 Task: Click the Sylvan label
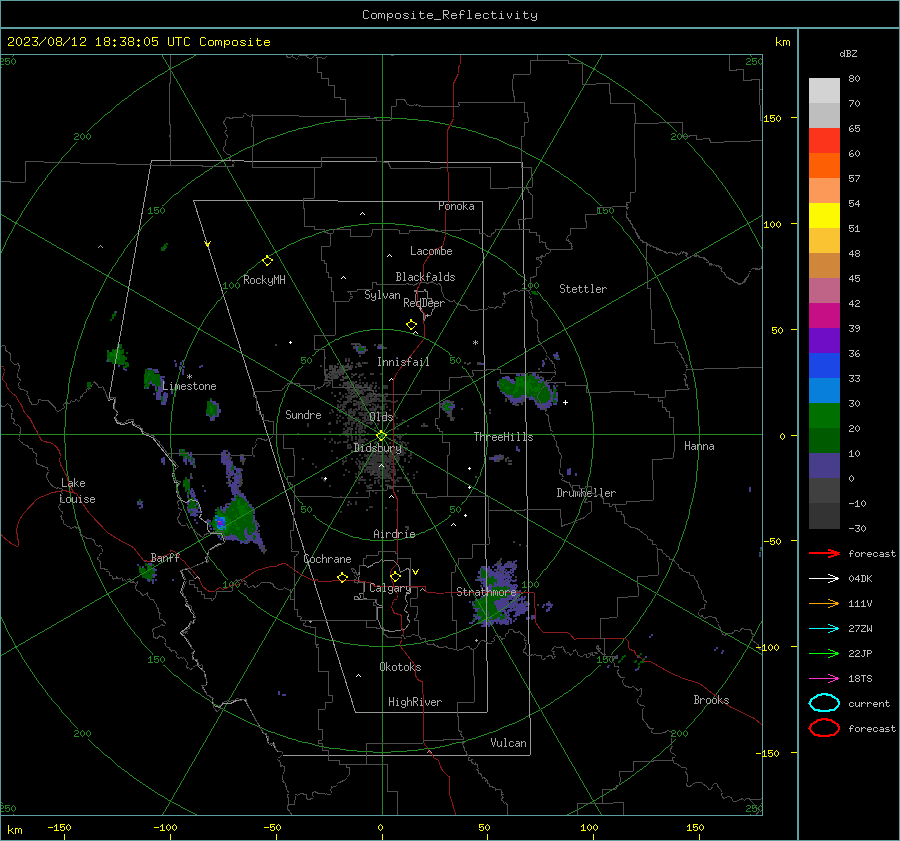(x=382, y=295)
